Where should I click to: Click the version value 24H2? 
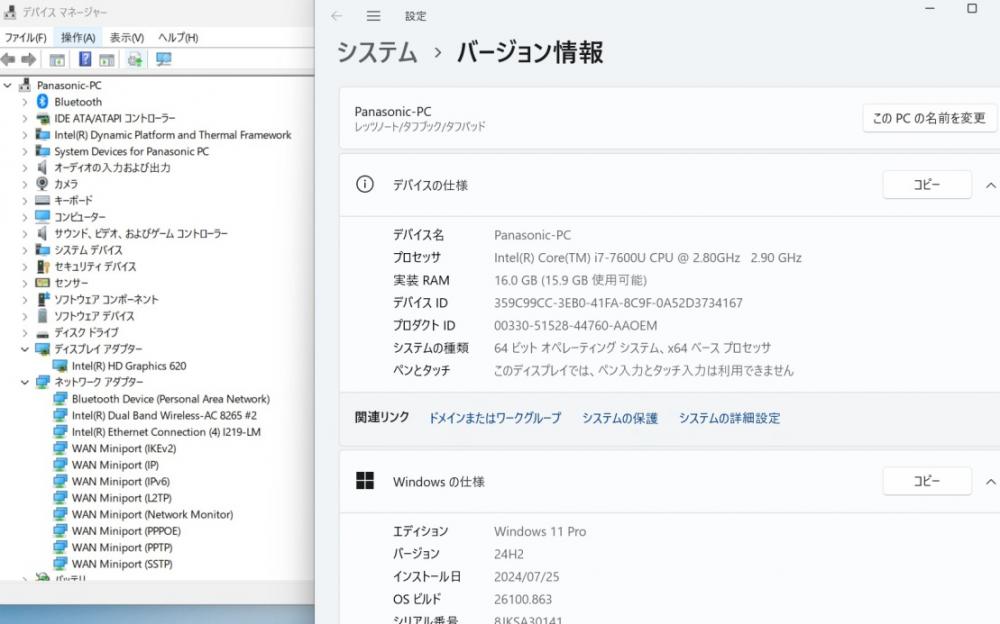click(508, 554)
